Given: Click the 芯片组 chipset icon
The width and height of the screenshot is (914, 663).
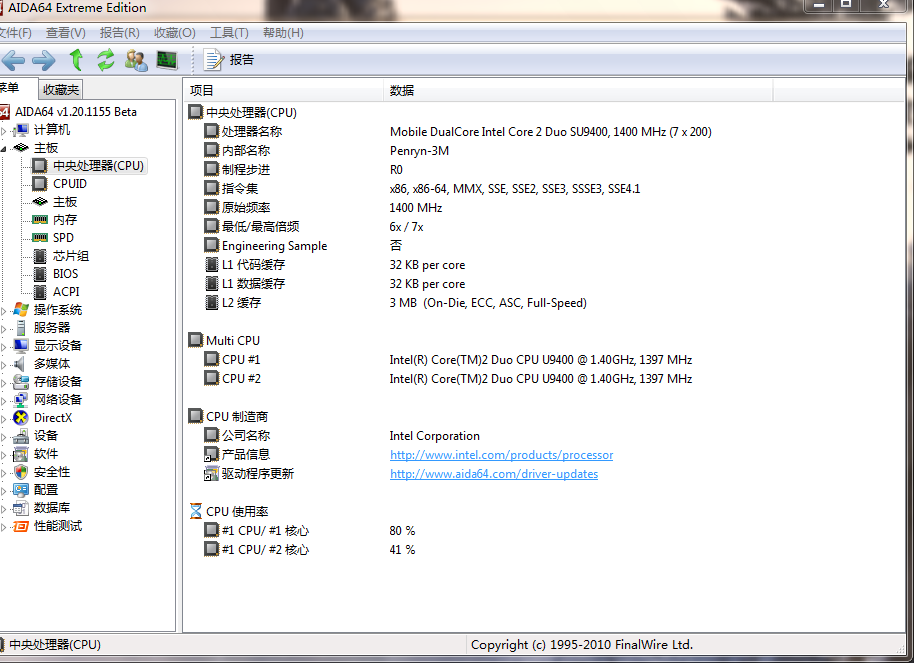Looking at the screenshot, I should click(40, 256).
